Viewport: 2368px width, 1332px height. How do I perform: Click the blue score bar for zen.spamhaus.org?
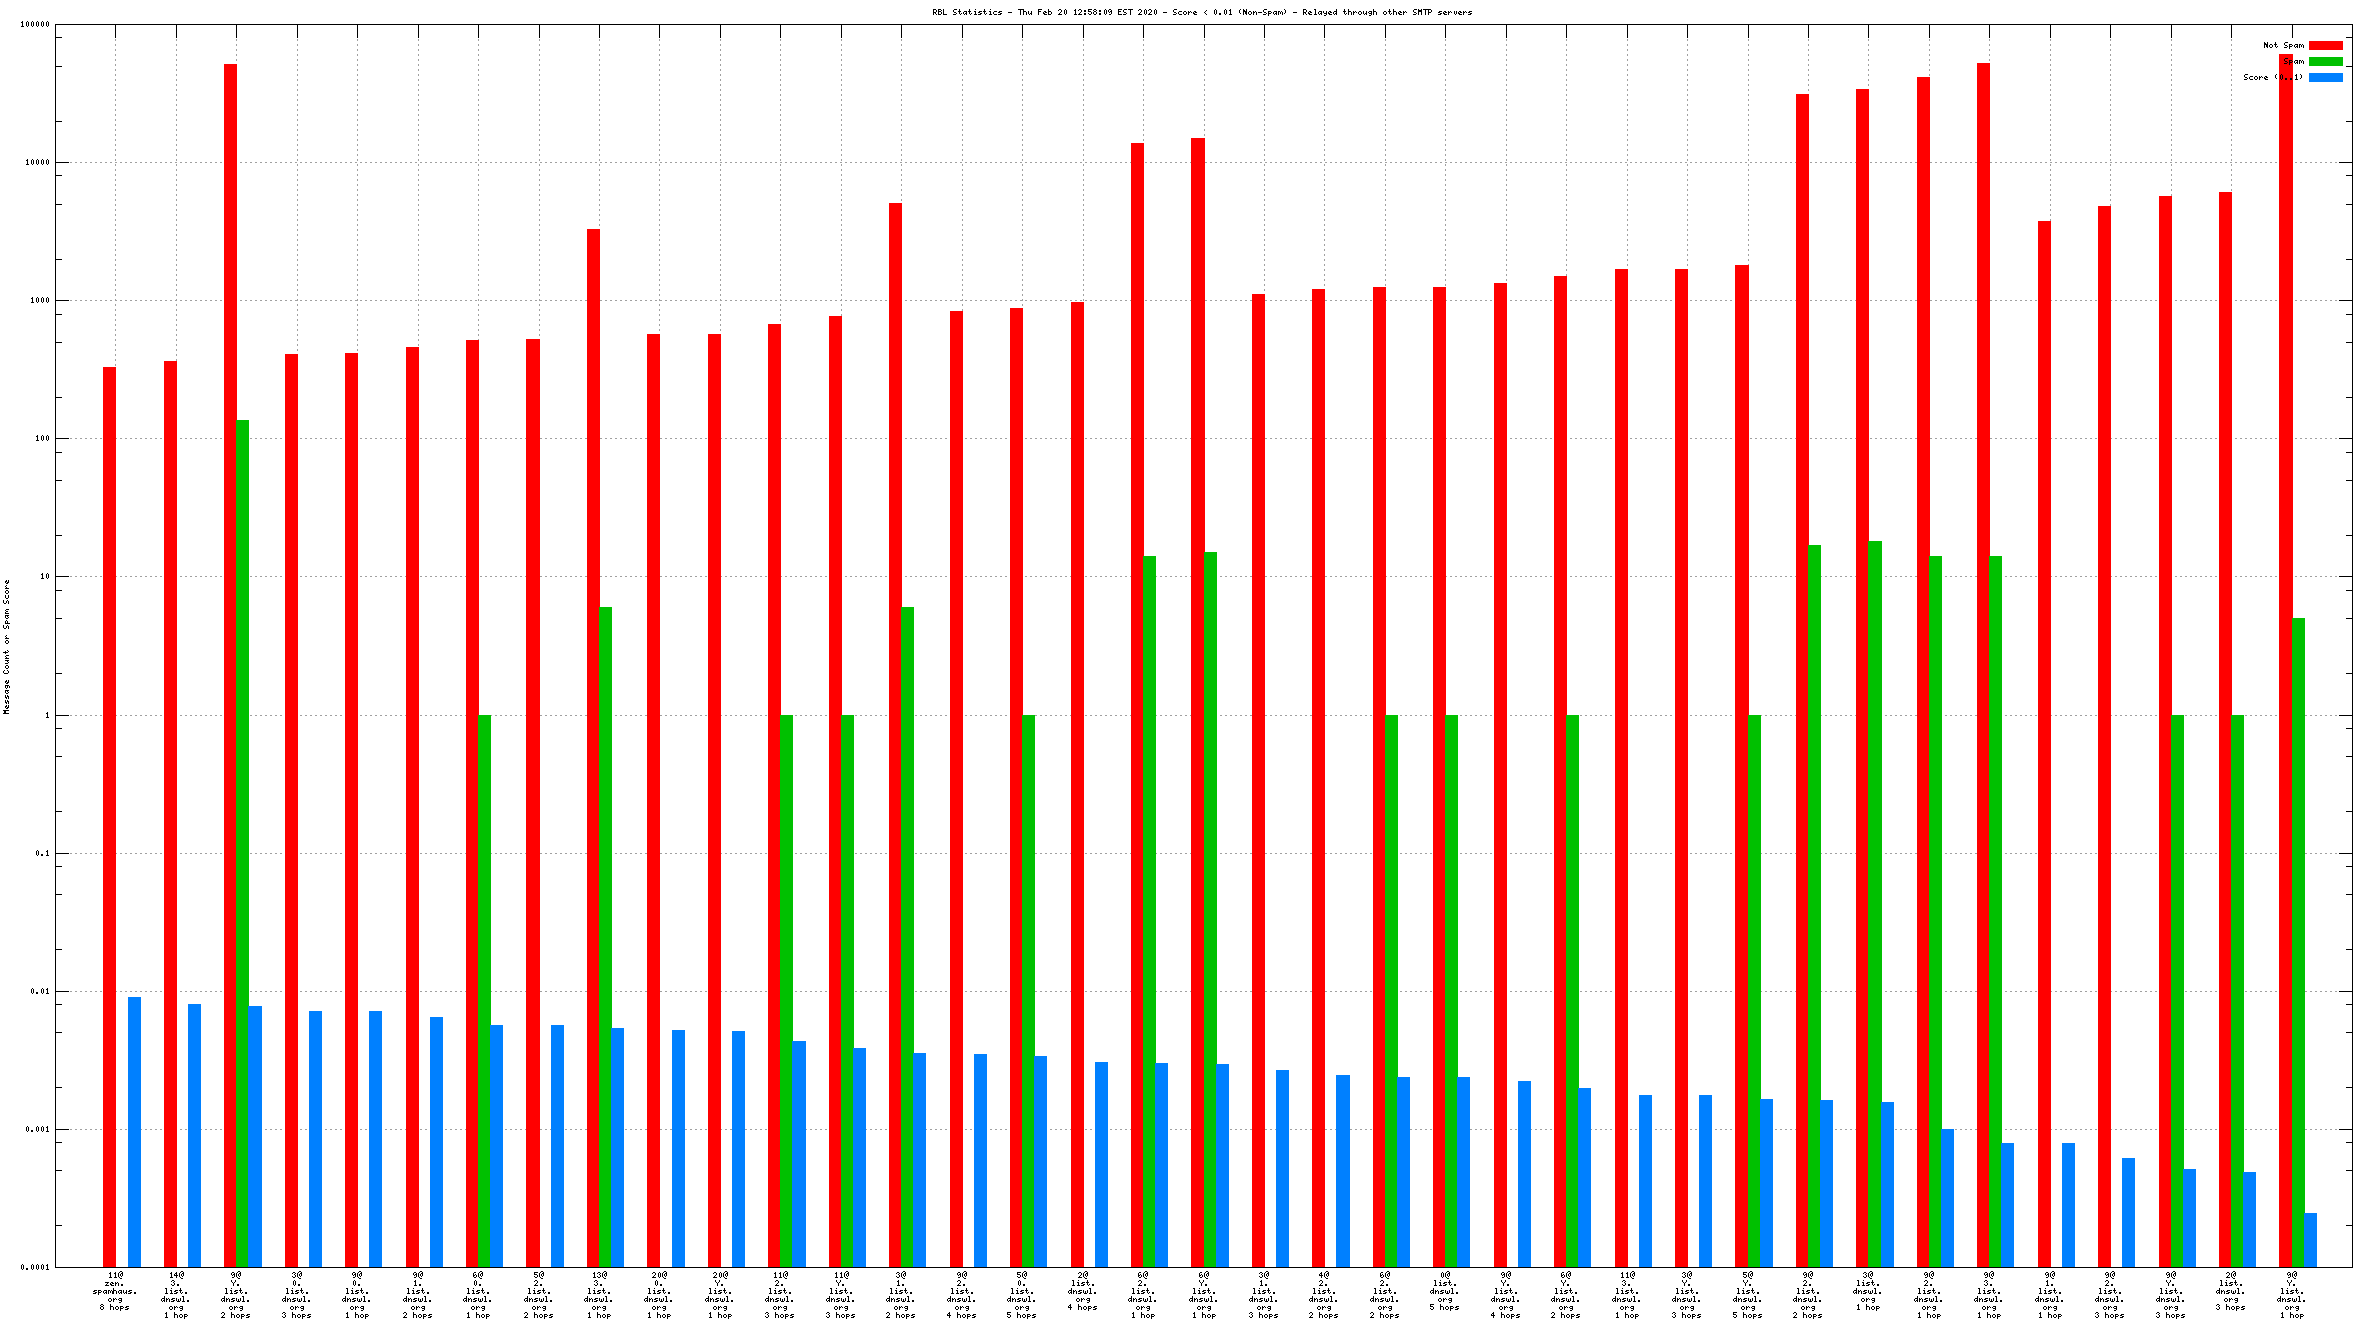pyautogui.click(x=134, y=1130)
